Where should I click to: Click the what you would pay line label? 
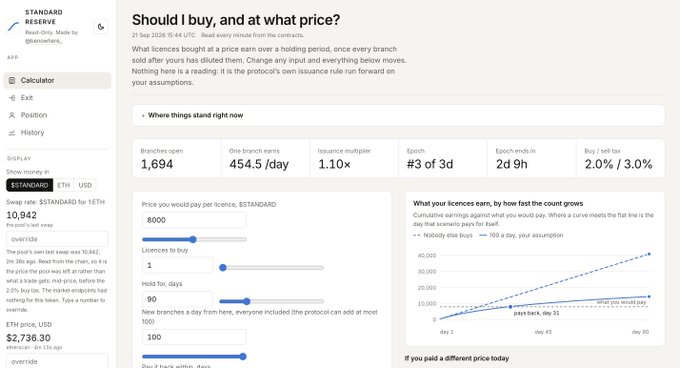pyautogui.click(x=621, y=302)
